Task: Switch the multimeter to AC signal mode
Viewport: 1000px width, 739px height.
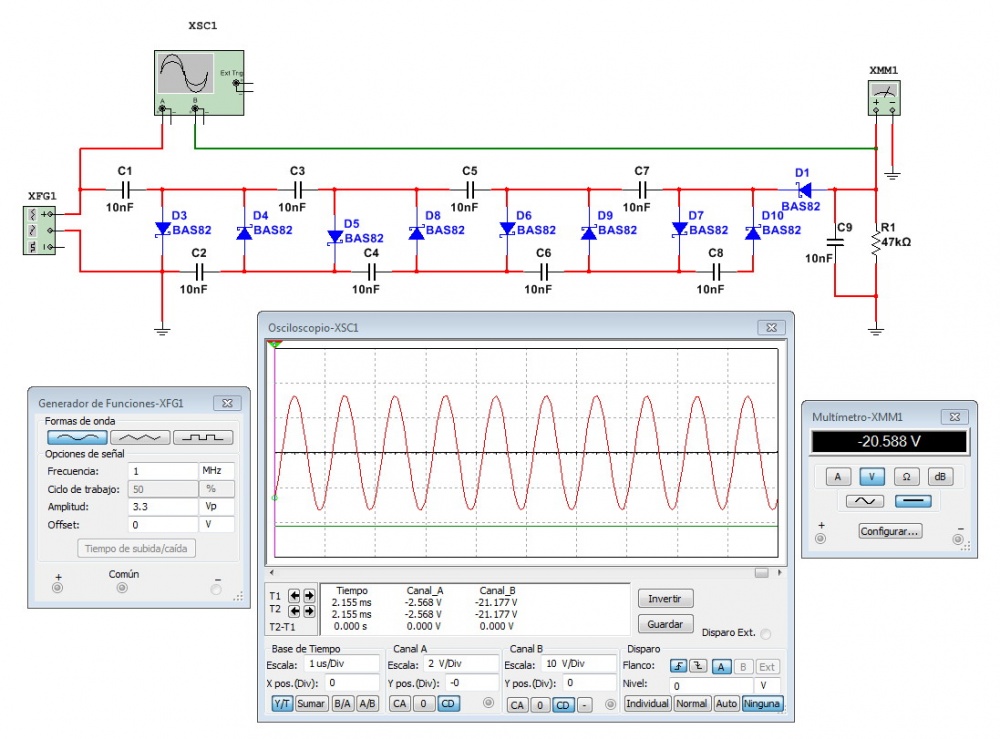Action: (864, 501)
